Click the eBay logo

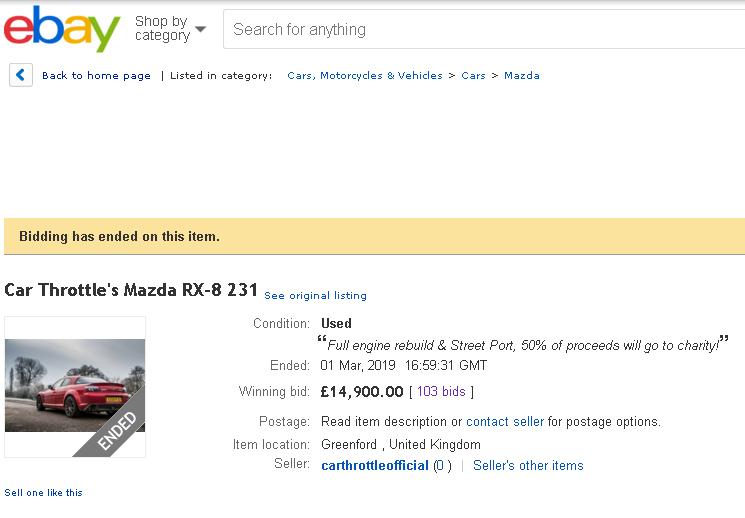(x=61, y=29)
